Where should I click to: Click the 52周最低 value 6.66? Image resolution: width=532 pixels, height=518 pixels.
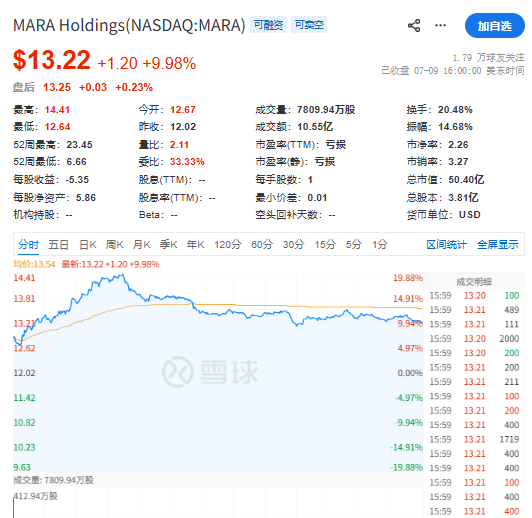coord(76,162)
